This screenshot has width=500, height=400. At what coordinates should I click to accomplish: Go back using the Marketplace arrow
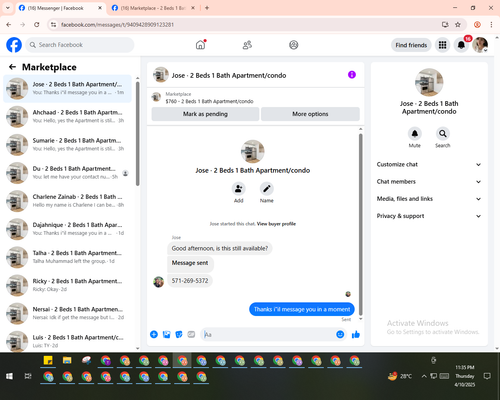12,67
